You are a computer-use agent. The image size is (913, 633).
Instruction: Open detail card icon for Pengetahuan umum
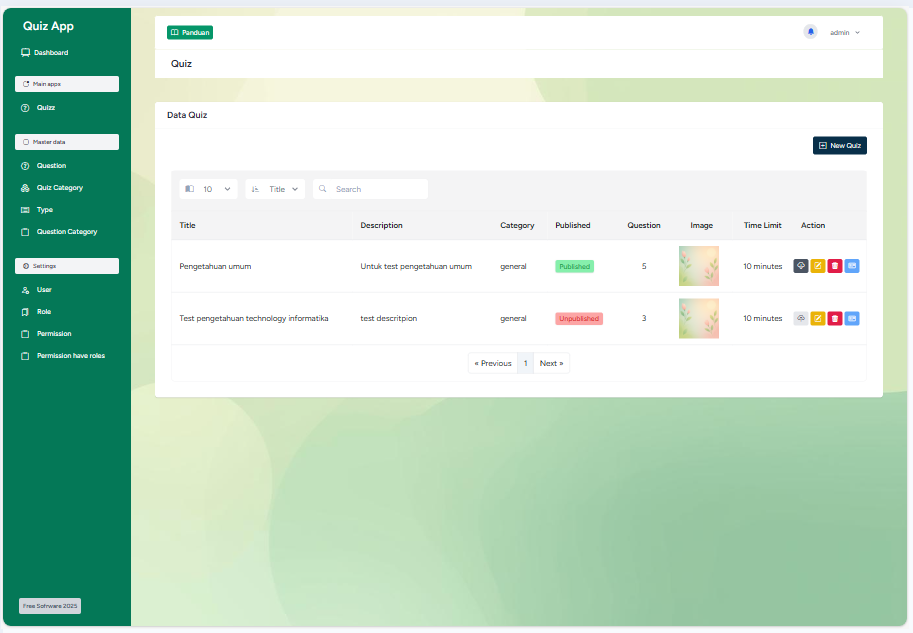(x=852, y=266)
